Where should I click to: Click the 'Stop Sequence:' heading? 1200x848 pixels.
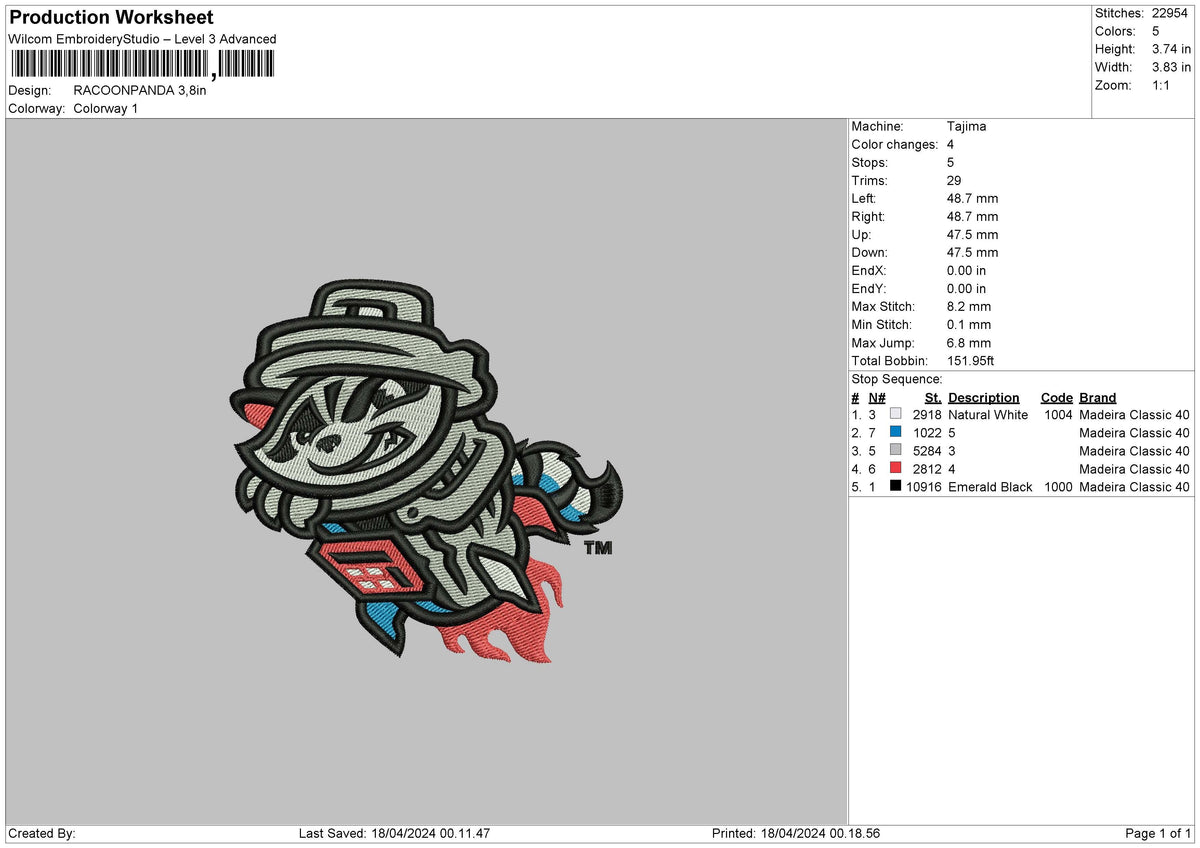click(897, 379)
